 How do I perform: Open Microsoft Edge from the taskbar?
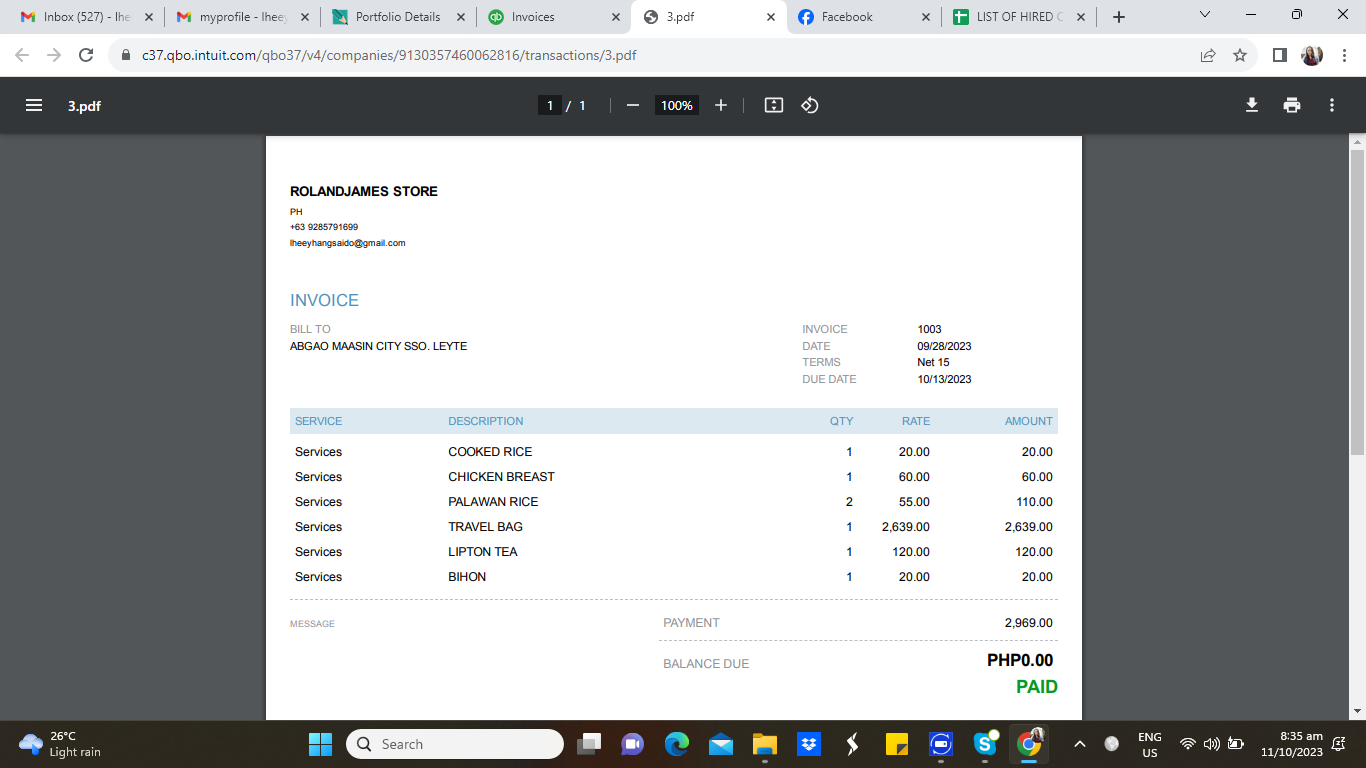tap(677, 744)
